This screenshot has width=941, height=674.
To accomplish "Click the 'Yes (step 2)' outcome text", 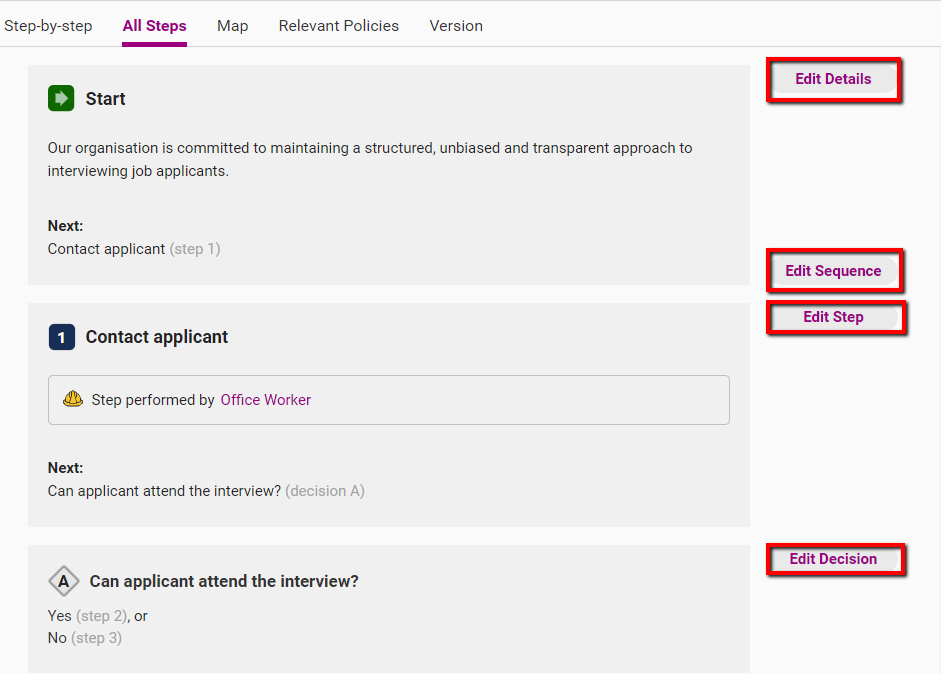I will click(x=87, y=616).
